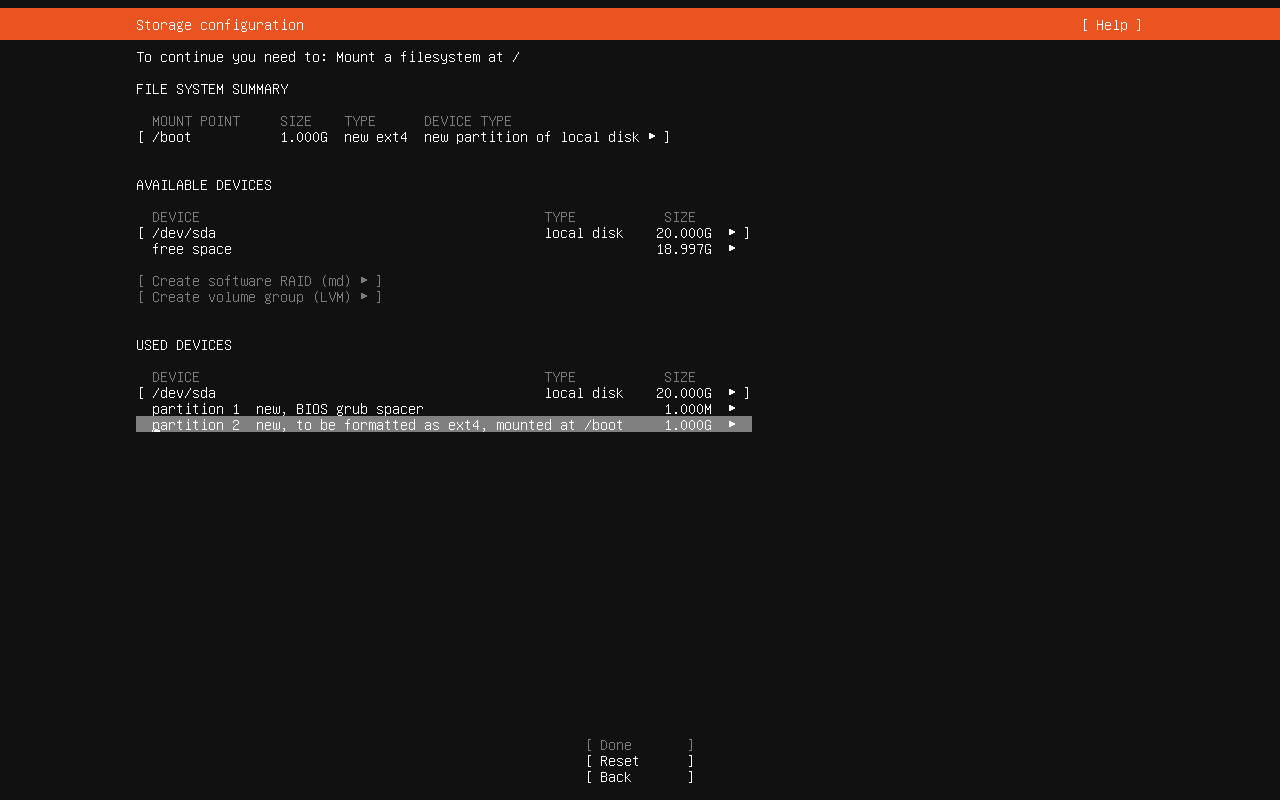This screenshot has height=800, width=1280.
Task: Select the free space entry label
Action: [x=192, y=249]
